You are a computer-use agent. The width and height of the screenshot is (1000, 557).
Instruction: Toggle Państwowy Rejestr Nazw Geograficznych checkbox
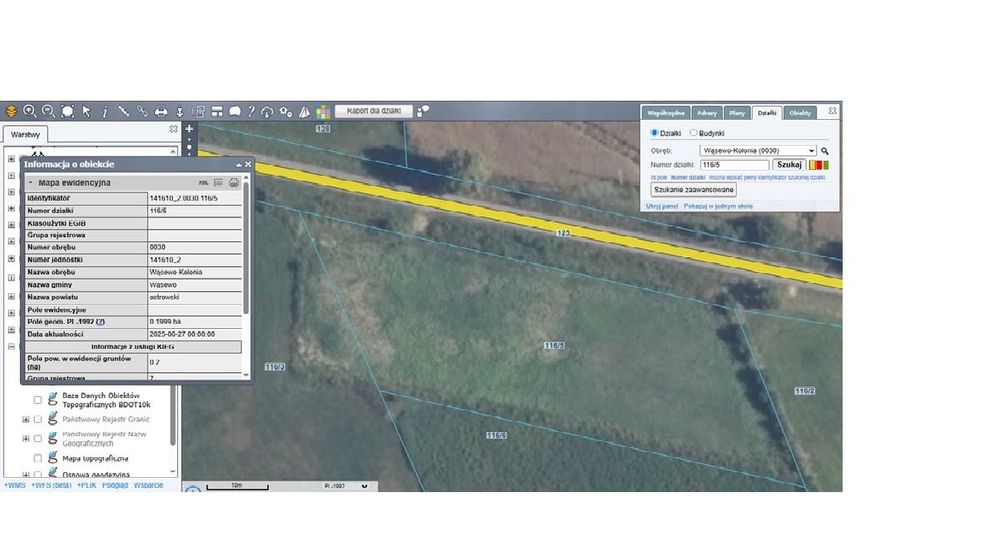(x=38, y=438)
